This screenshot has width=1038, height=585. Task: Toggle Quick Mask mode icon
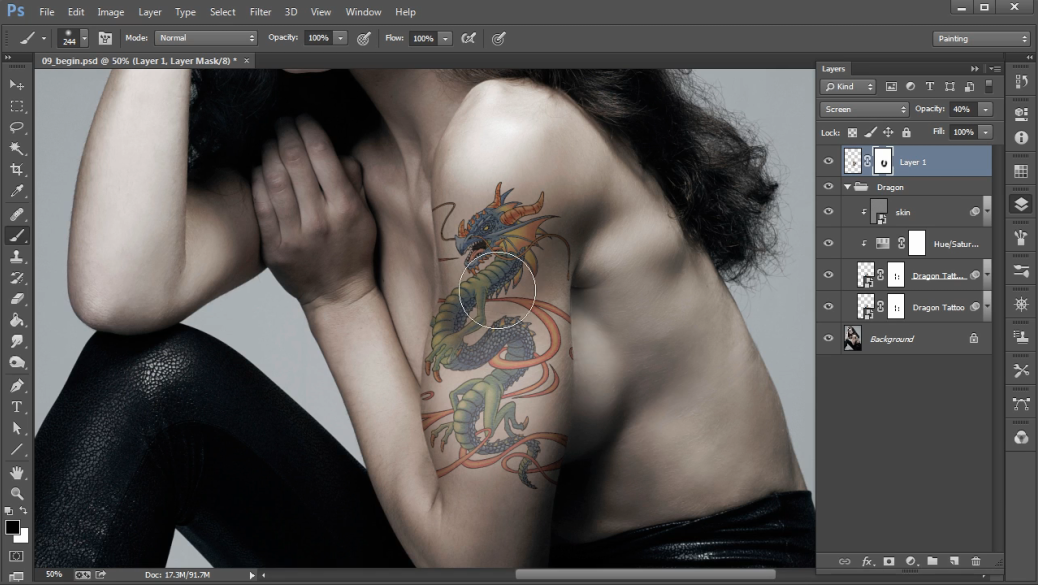pyautogui.click(x=17, y=556)
